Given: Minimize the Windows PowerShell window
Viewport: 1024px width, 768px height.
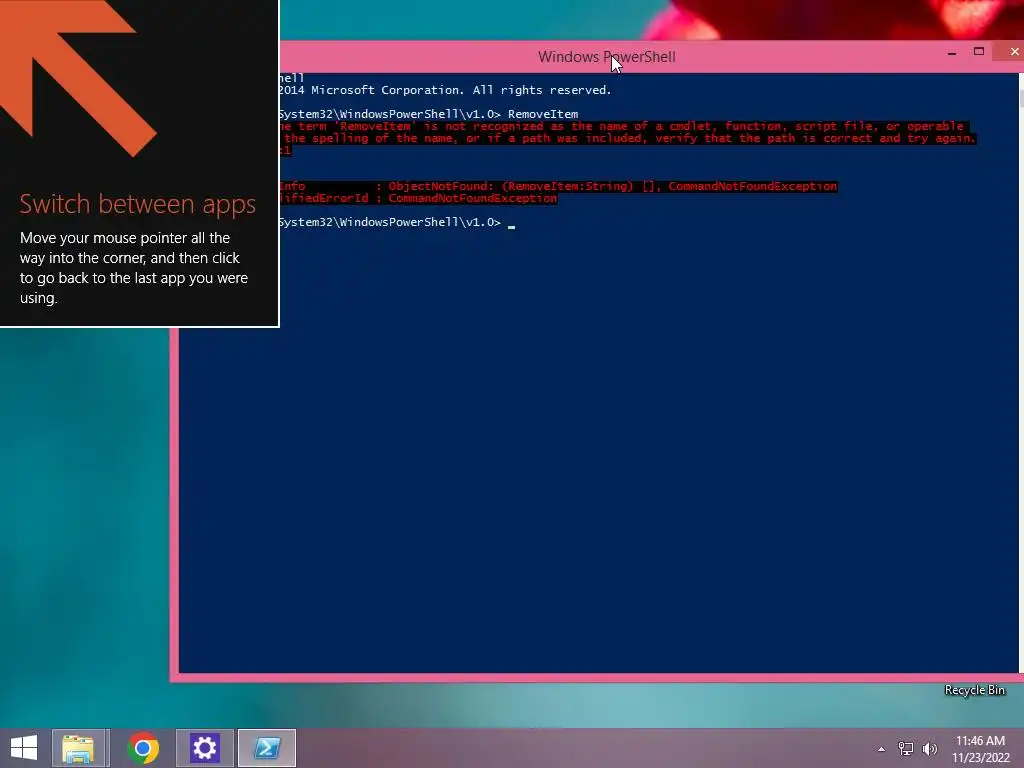Looking at the screenshot, I should pyautogui.click(x=952, y=52).
